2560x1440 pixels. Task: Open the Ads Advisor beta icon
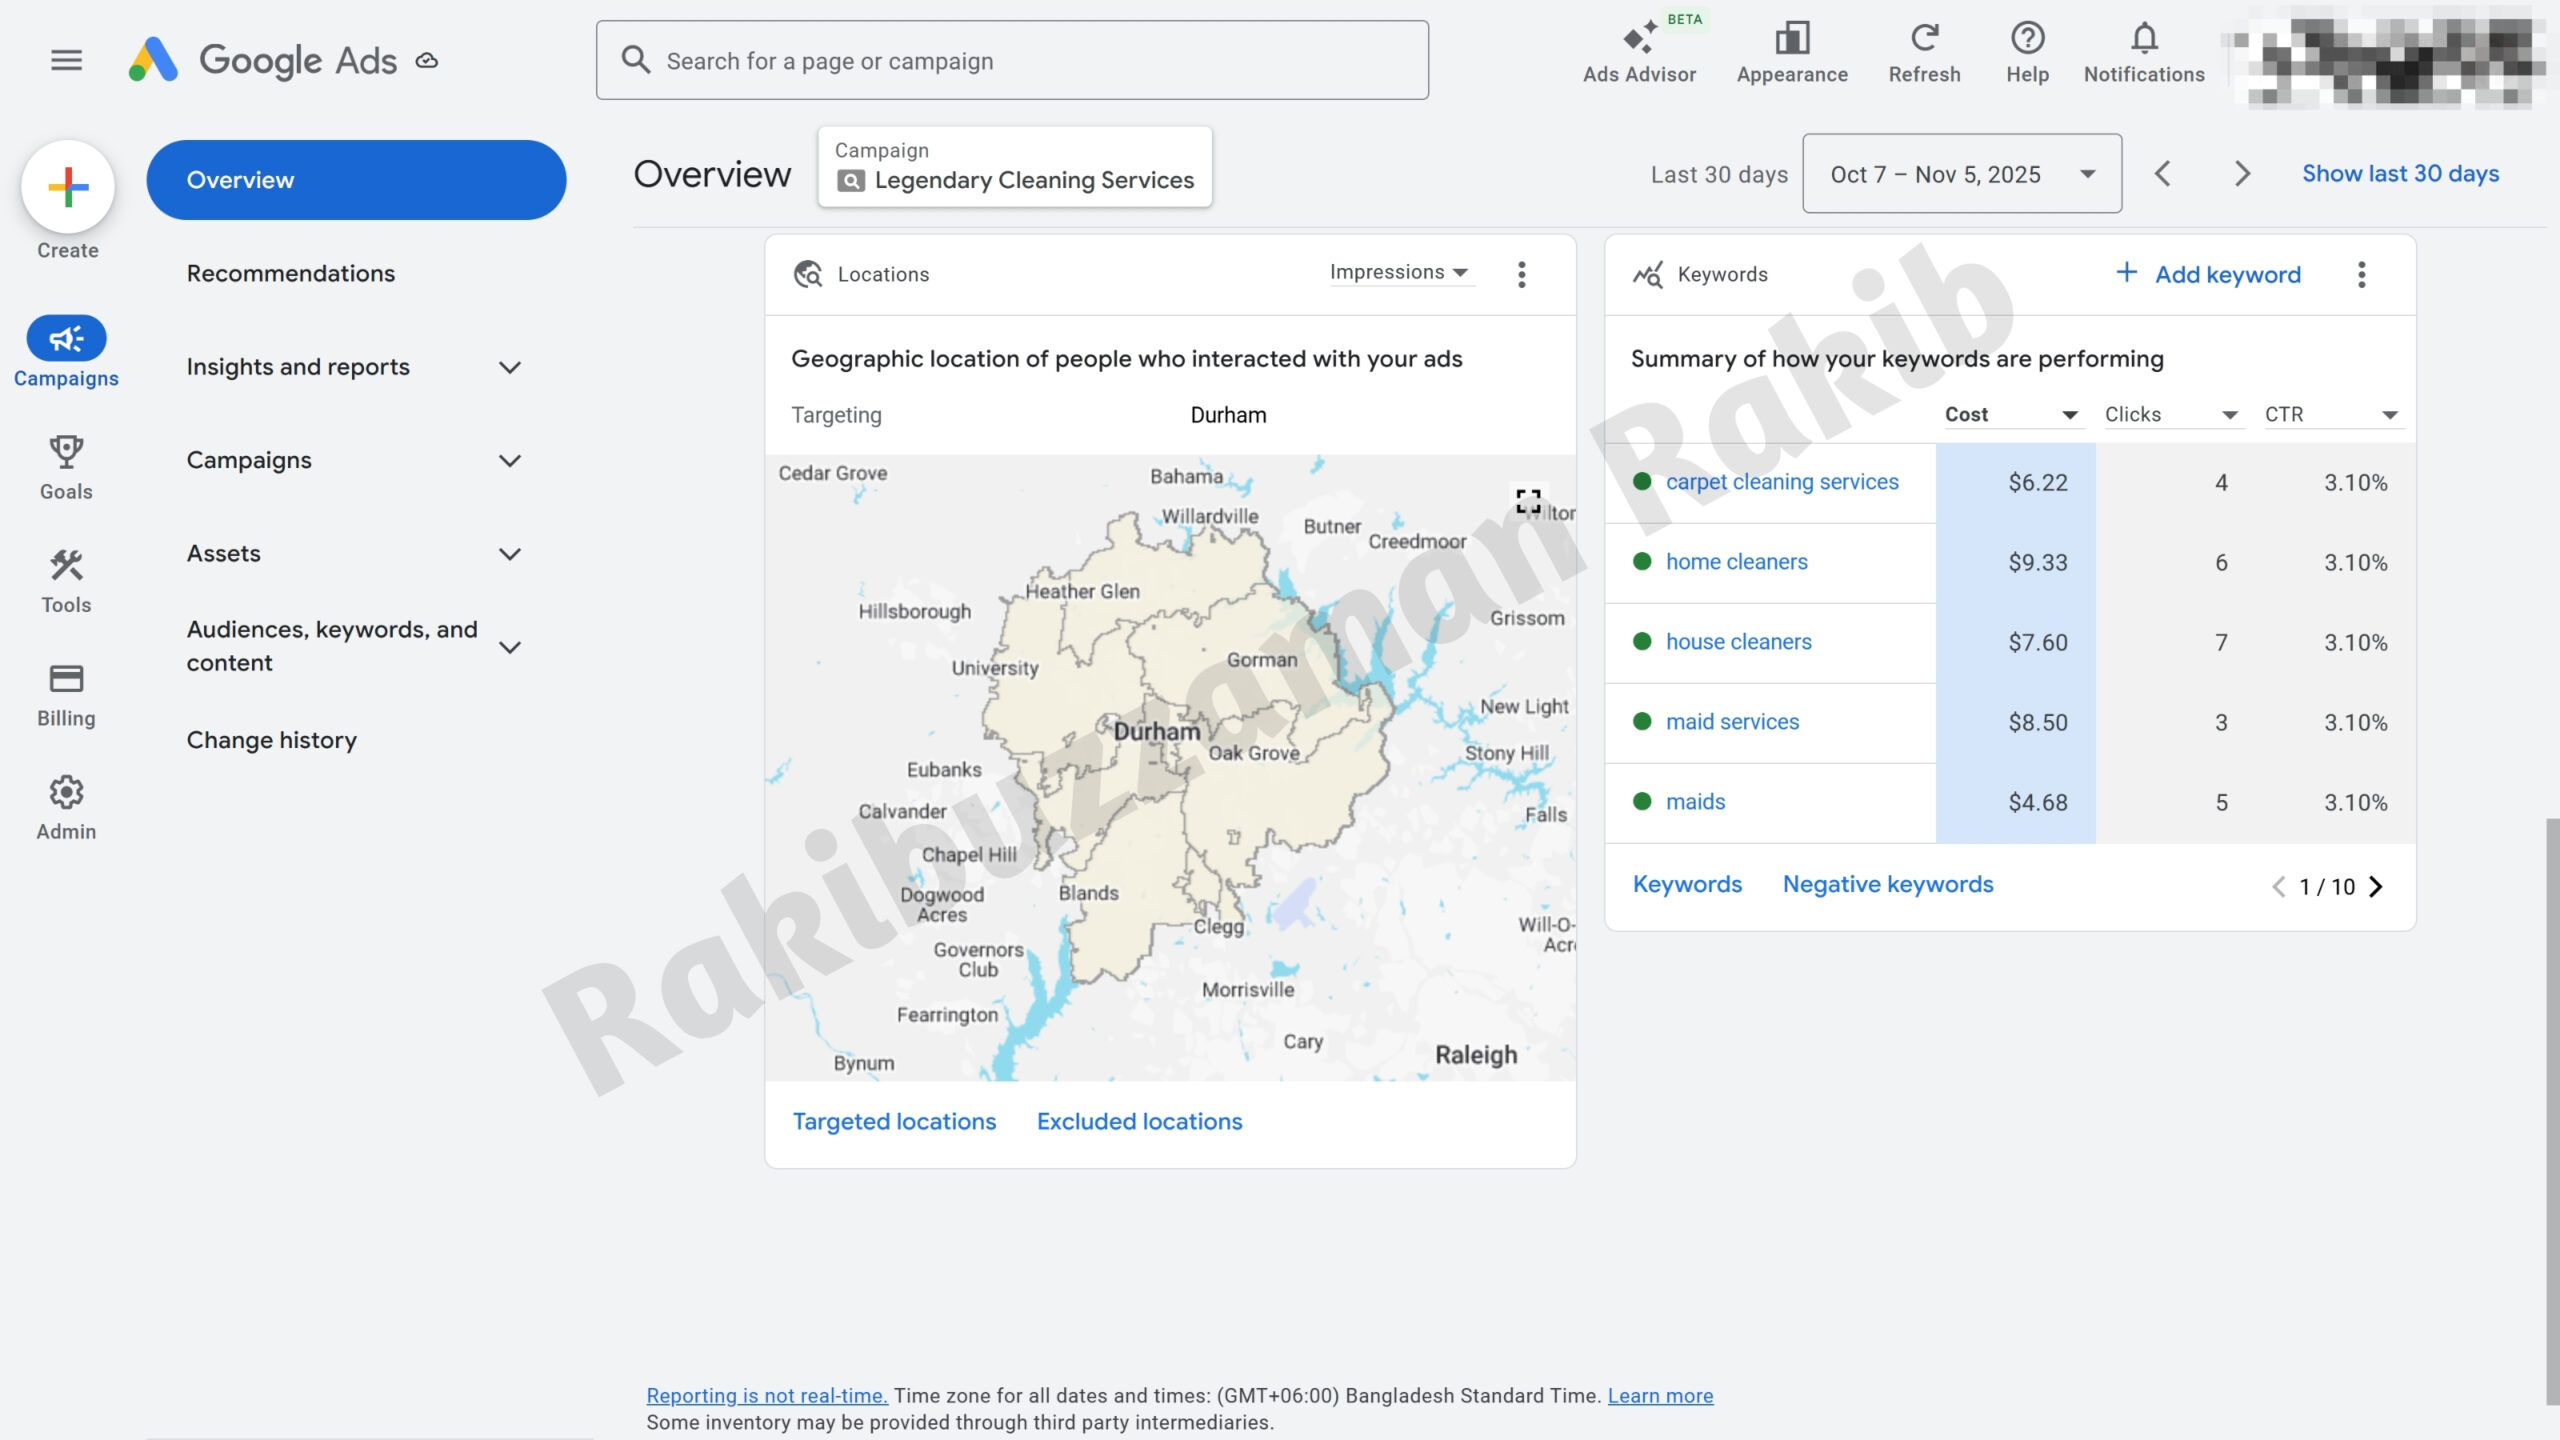coord(1639,40)
